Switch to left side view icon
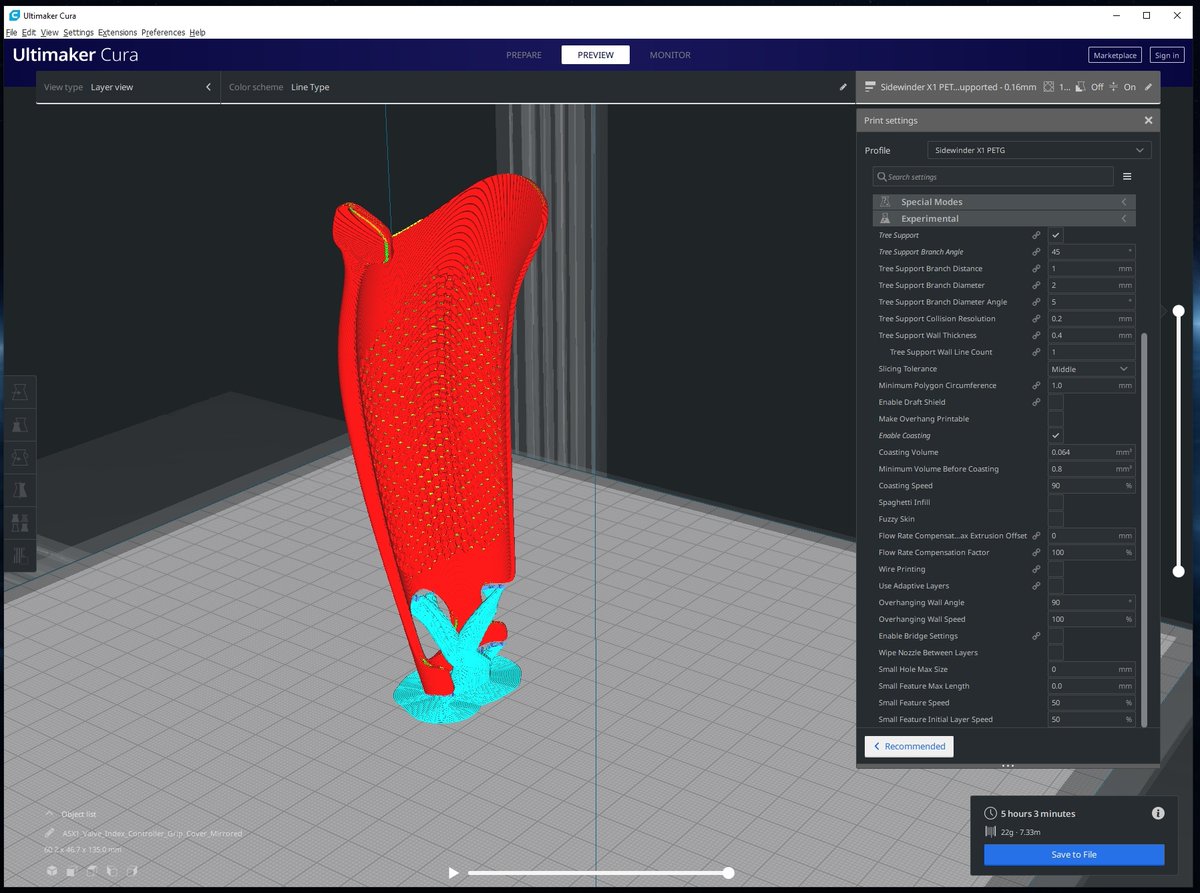Viewport: 1200px width, 893px height. tap(113, 871)
